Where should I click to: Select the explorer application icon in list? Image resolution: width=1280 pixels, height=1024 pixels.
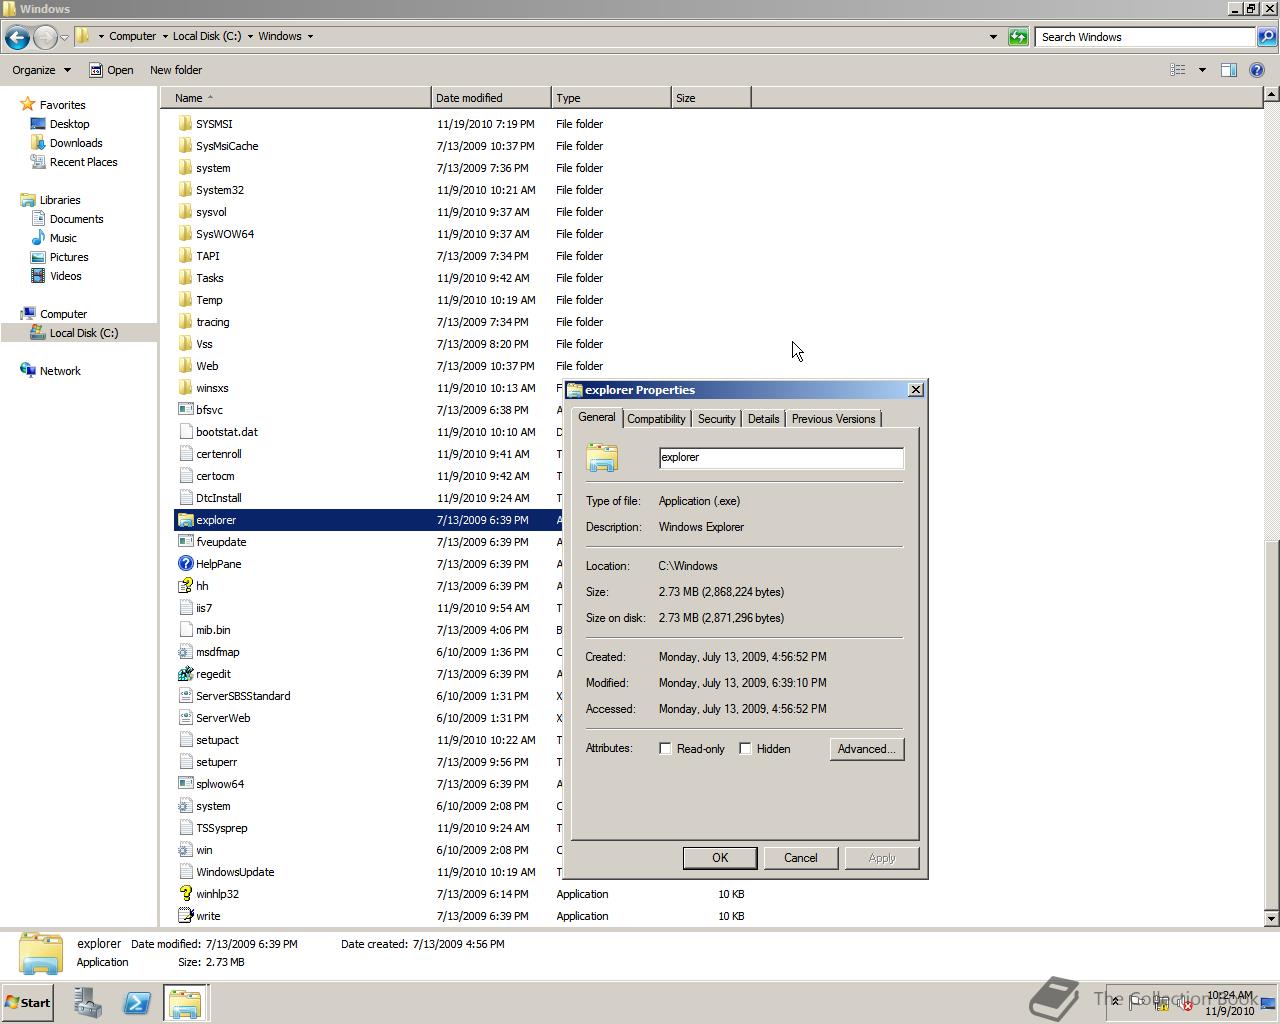coord(185,520)
